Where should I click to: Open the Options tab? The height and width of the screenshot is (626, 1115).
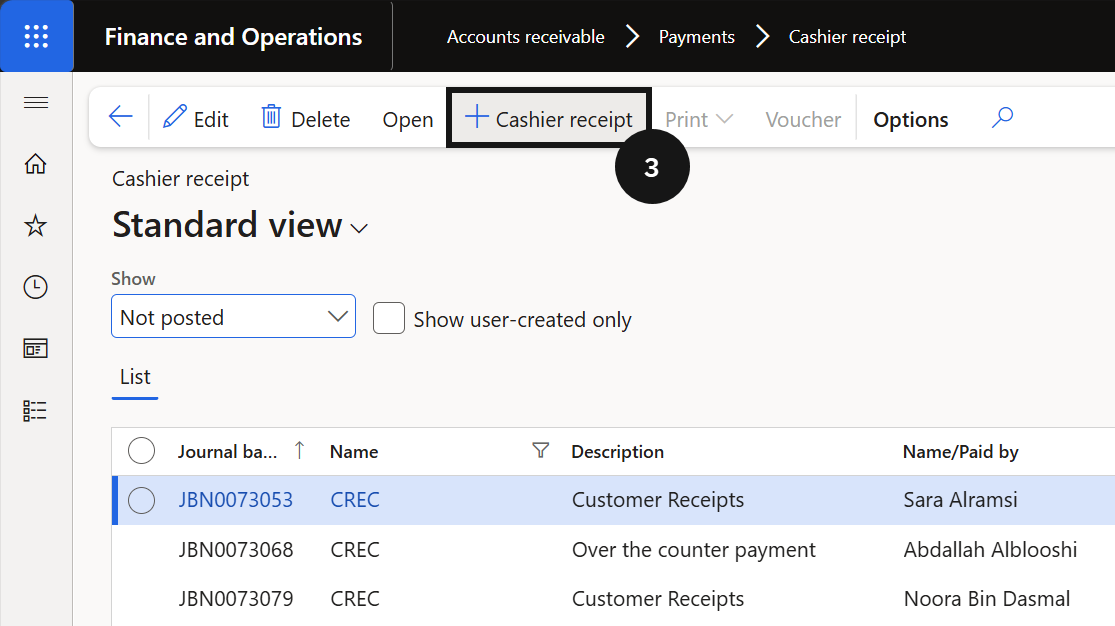point(910,120)
